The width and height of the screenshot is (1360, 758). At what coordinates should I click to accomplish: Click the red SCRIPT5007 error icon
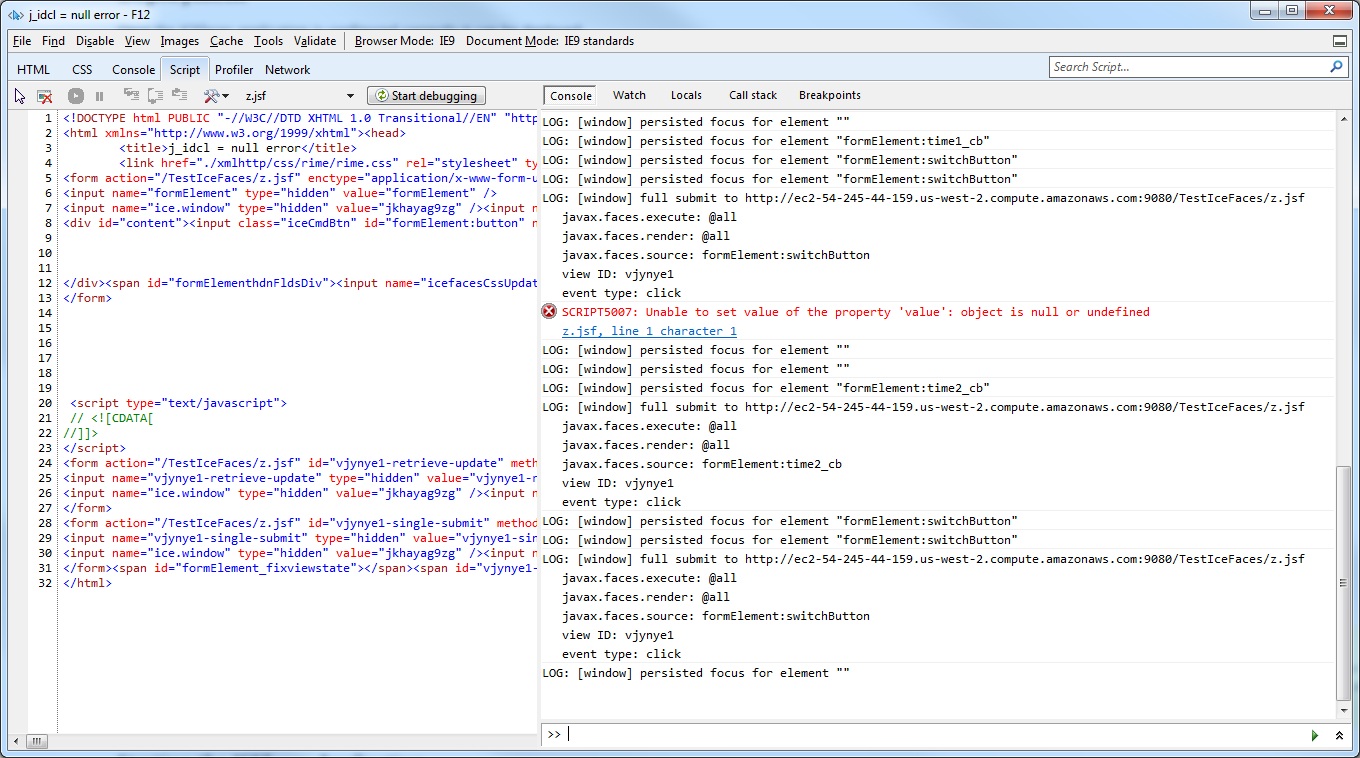[549, 312]
